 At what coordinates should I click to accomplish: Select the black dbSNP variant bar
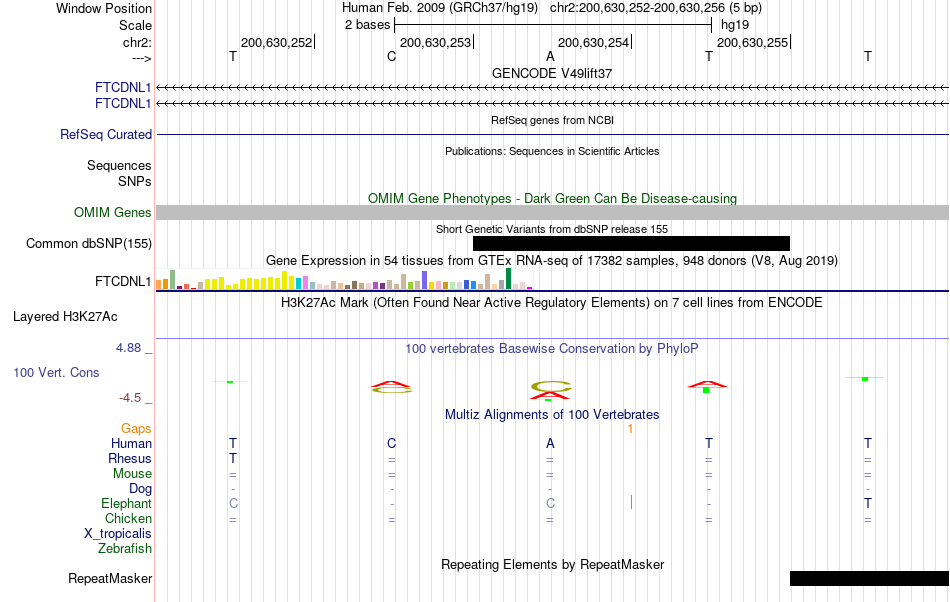[x=631, y=243]
